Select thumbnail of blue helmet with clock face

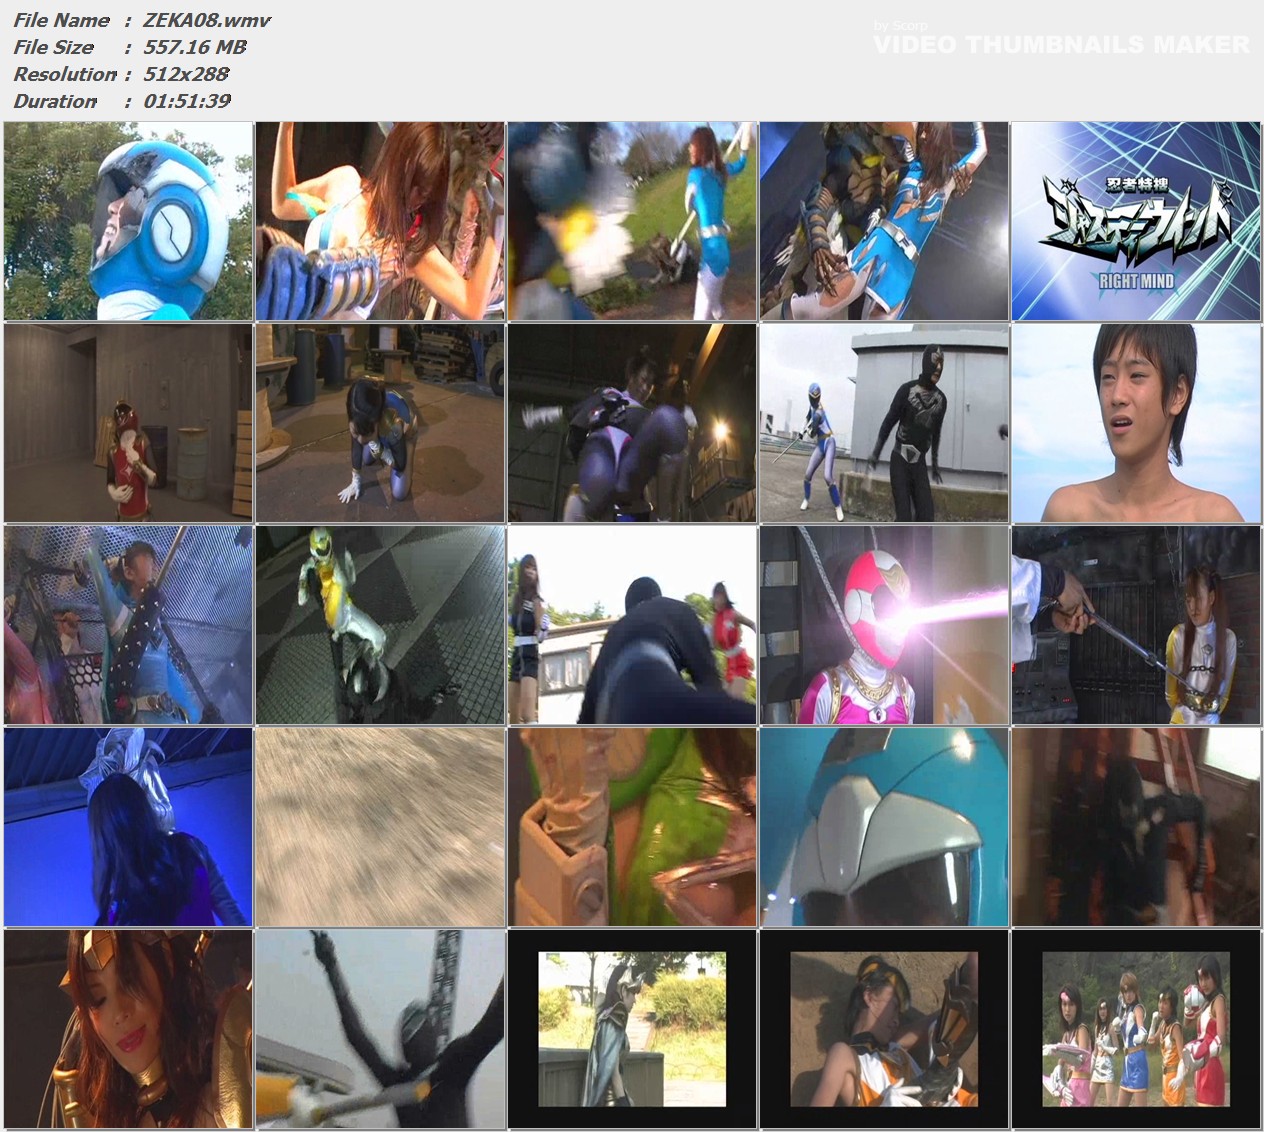coord(129,221)
